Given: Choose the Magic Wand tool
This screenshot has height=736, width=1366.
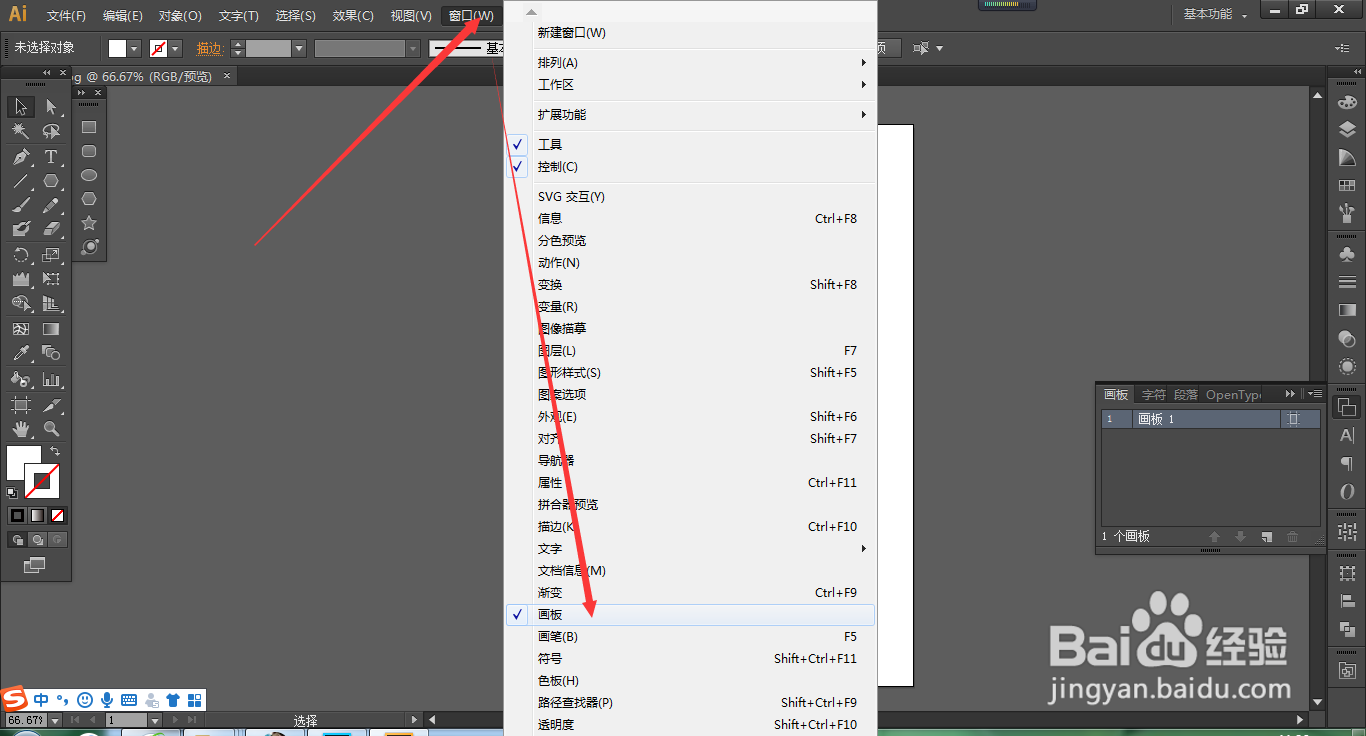Looking at the screenshot, I should click(x=21, y=131).
